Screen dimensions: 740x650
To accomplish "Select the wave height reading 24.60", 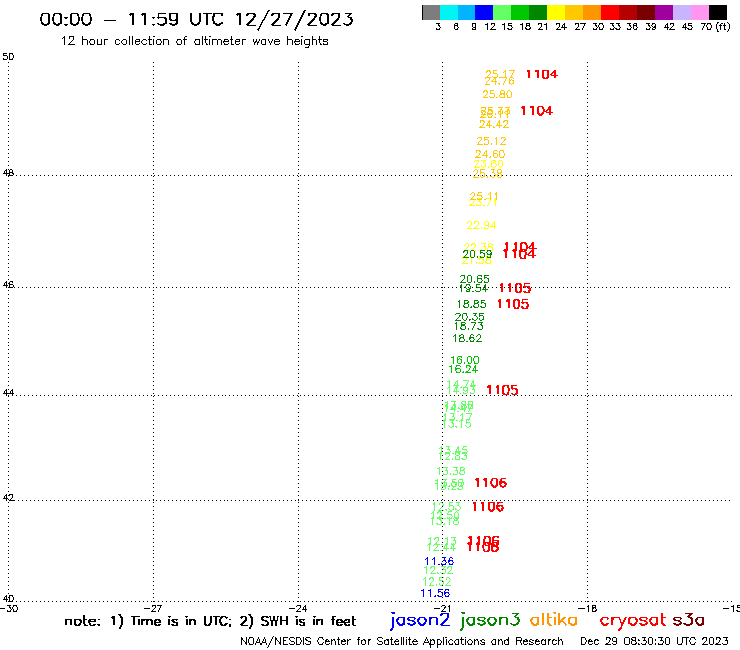I will (490, 154).
